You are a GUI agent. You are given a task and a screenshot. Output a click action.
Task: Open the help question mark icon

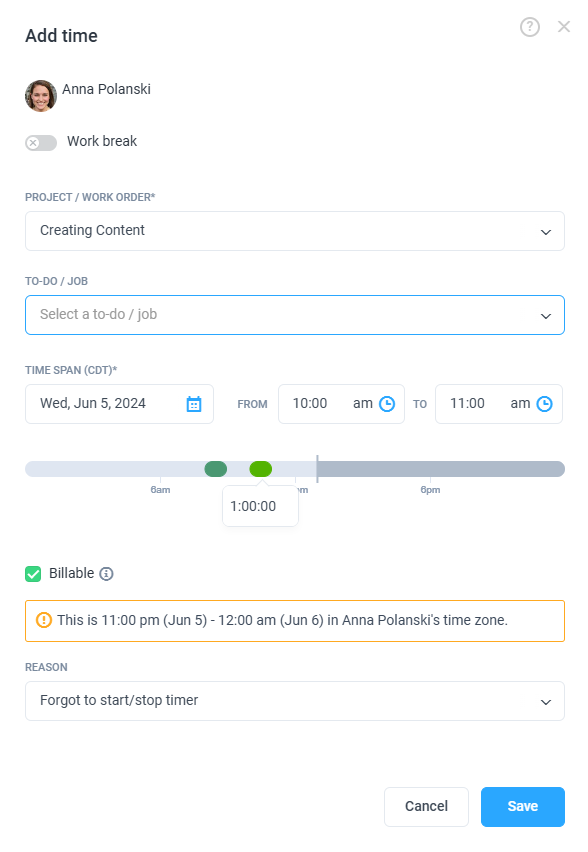[x=529, y=27]
